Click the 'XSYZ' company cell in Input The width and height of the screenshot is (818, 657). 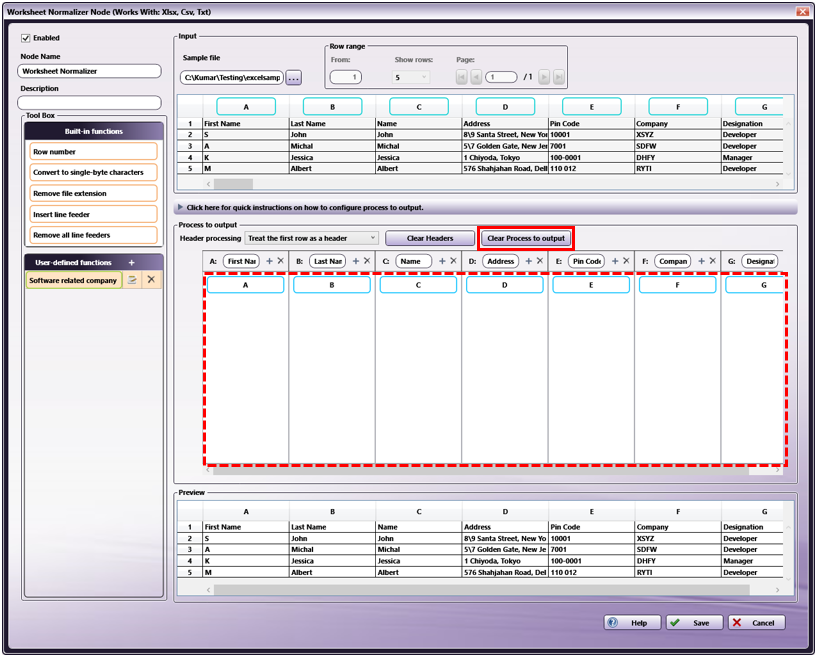click(x=678, y=135)
